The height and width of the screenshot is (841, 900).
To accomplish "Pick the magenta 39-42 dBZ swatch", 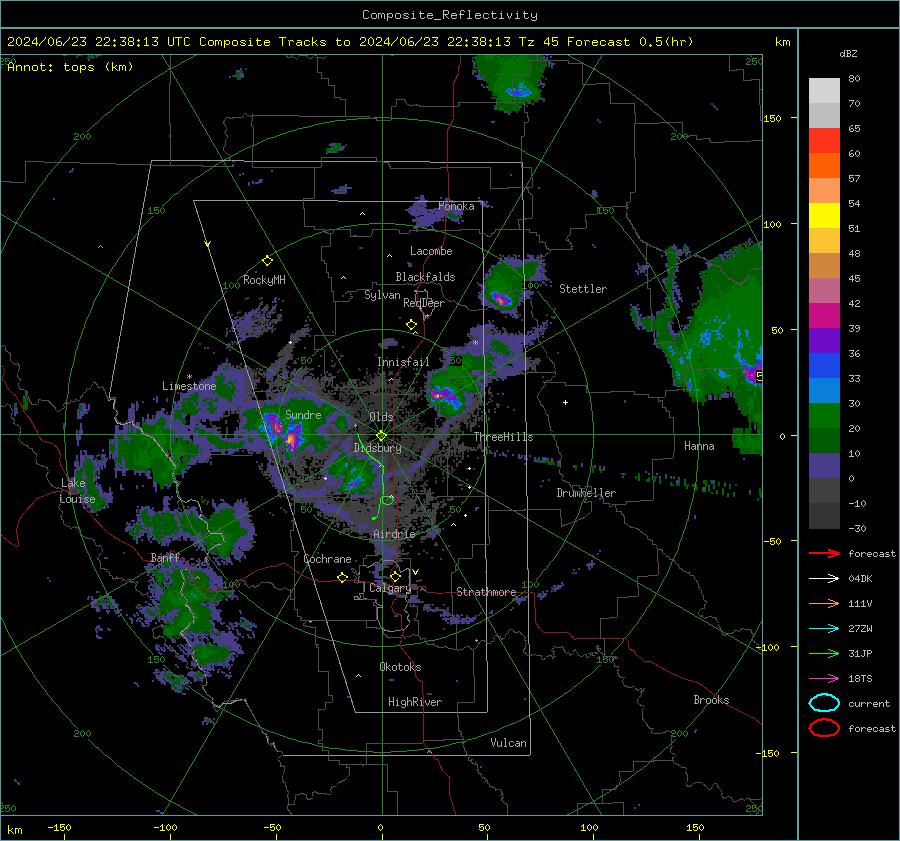I will [x=824, y=316].
